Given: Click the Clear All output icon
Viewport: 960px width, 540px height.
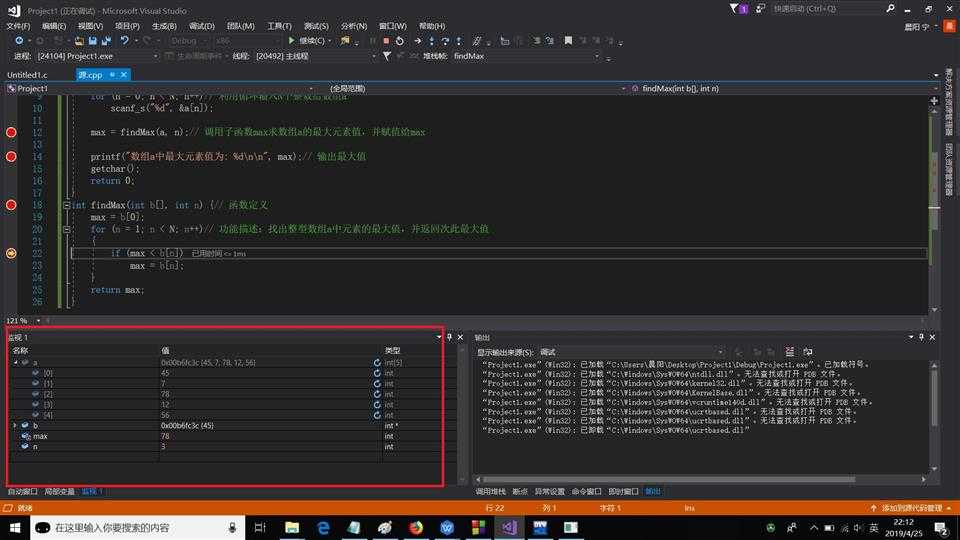Looking at the screenshot, I should point(790,351).
